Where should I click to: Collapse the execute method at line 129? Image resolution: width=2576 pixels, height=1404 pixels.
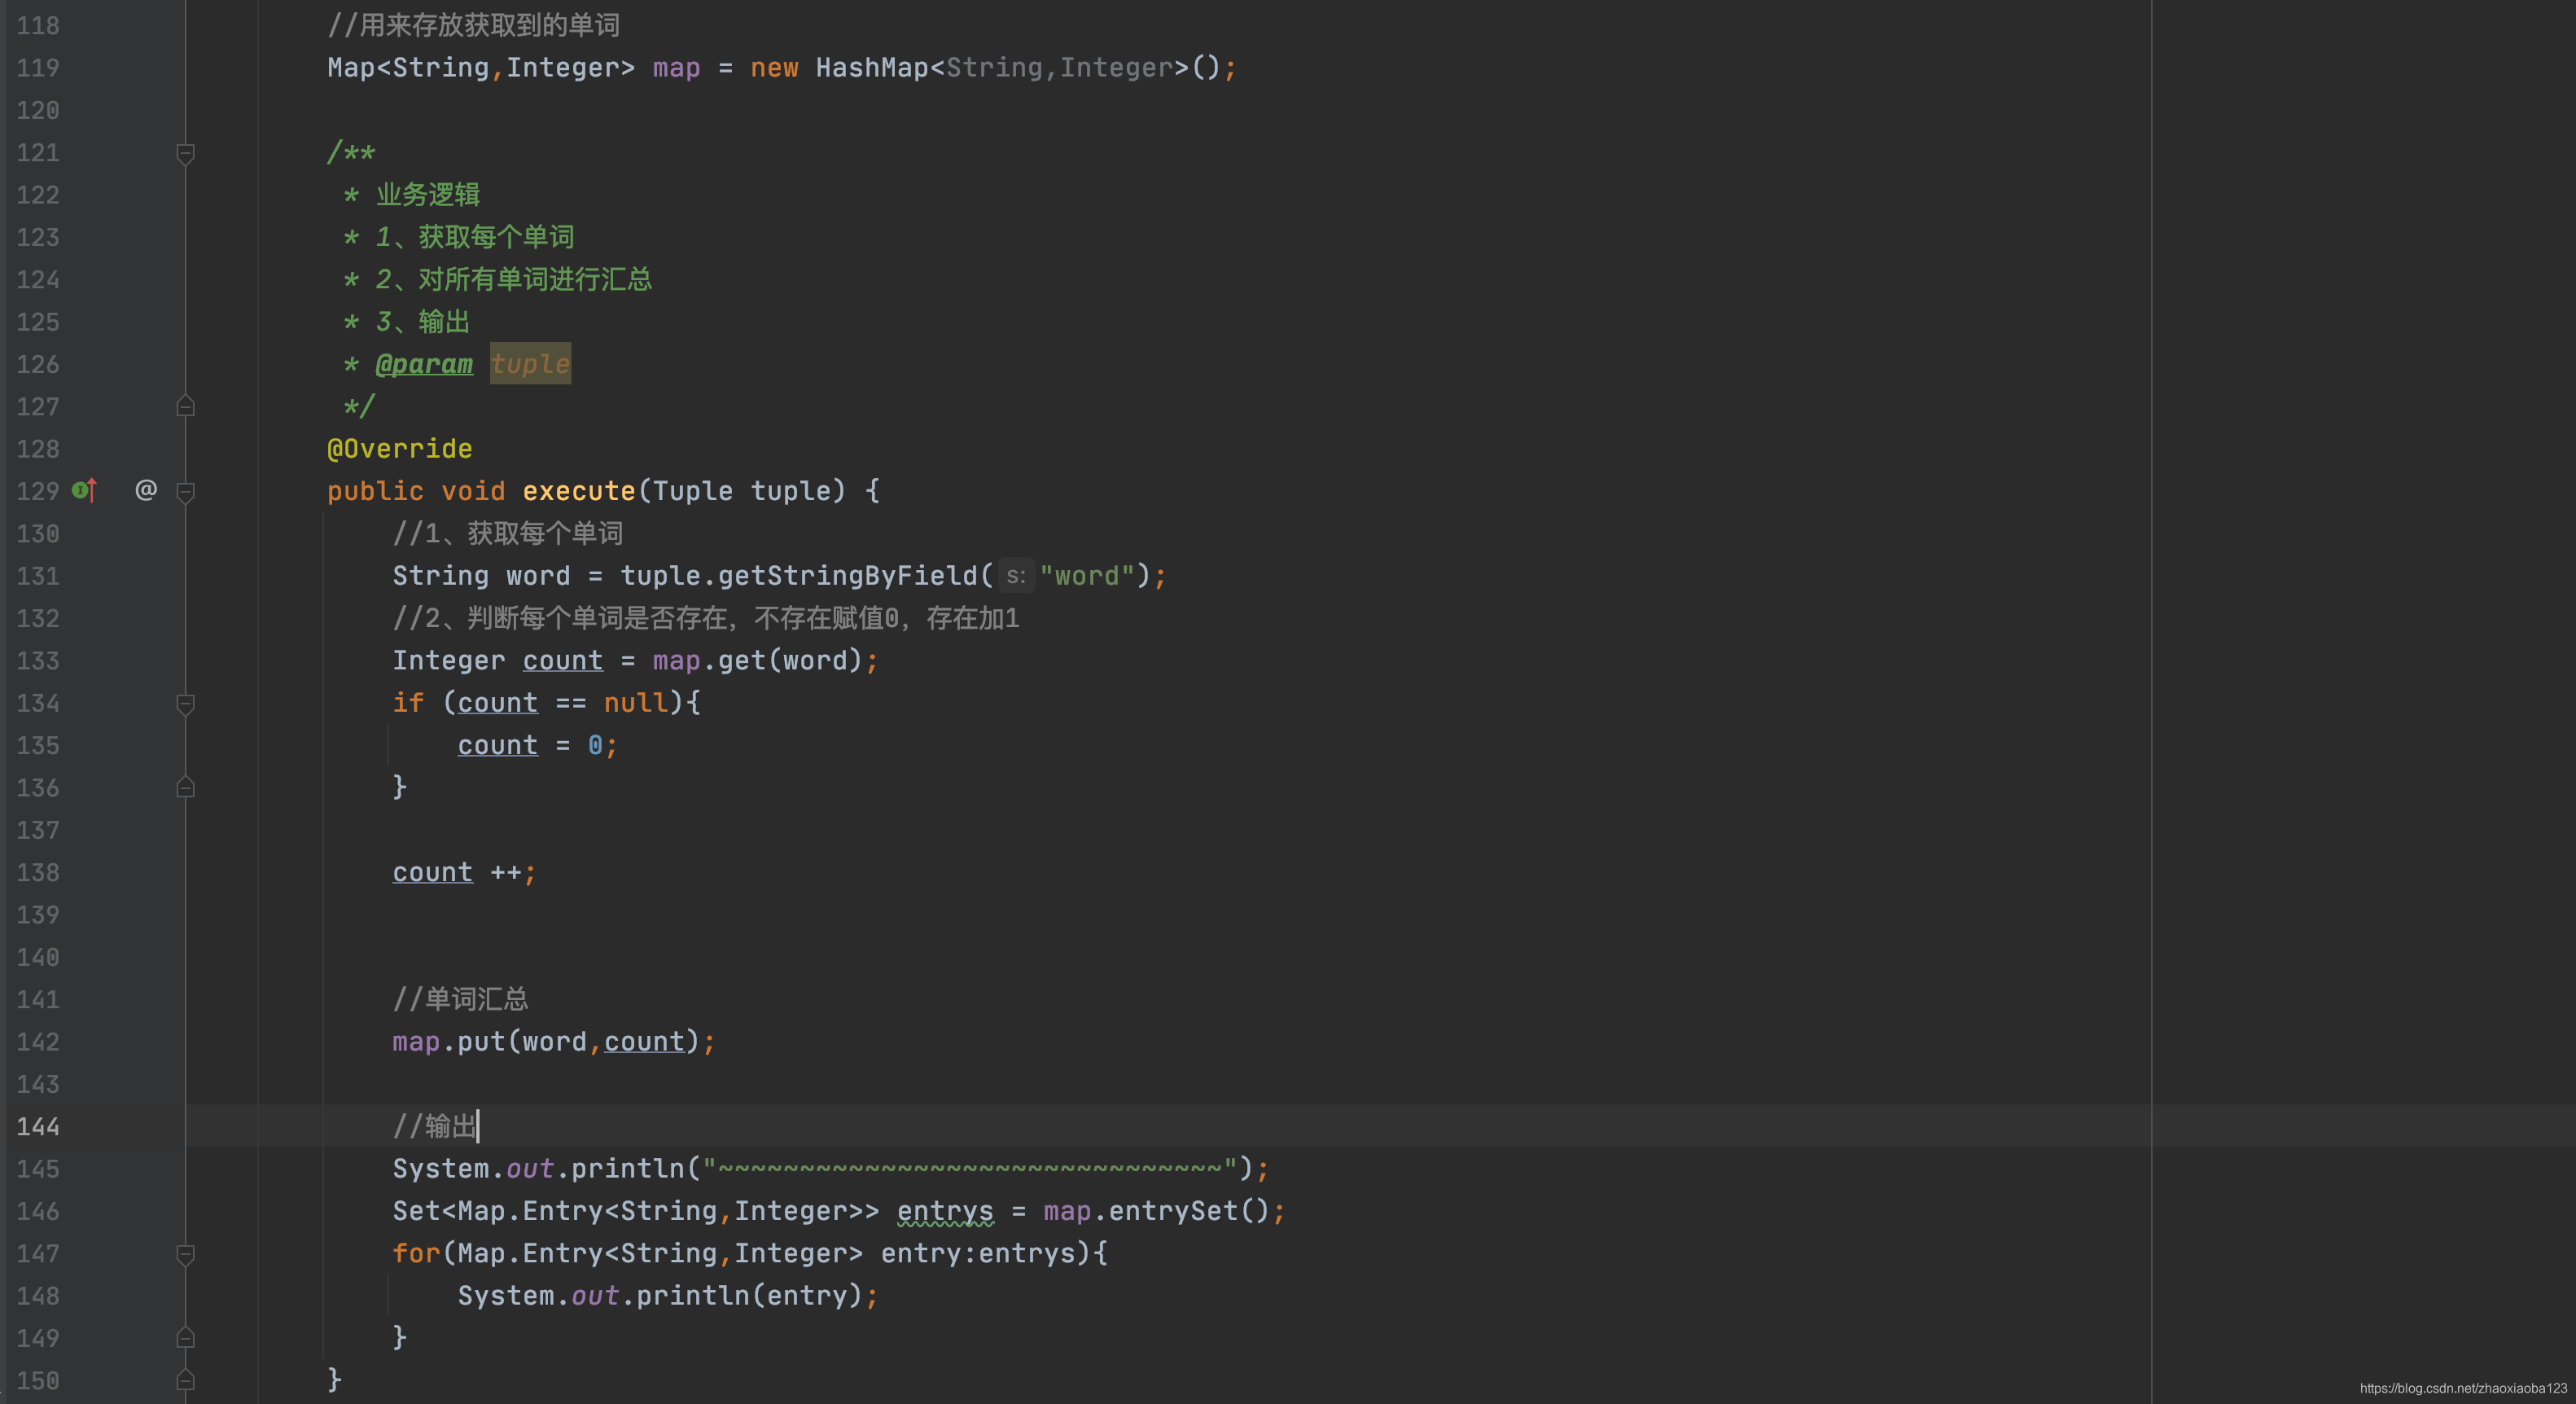pyautogui.click(x=185, y=491)
